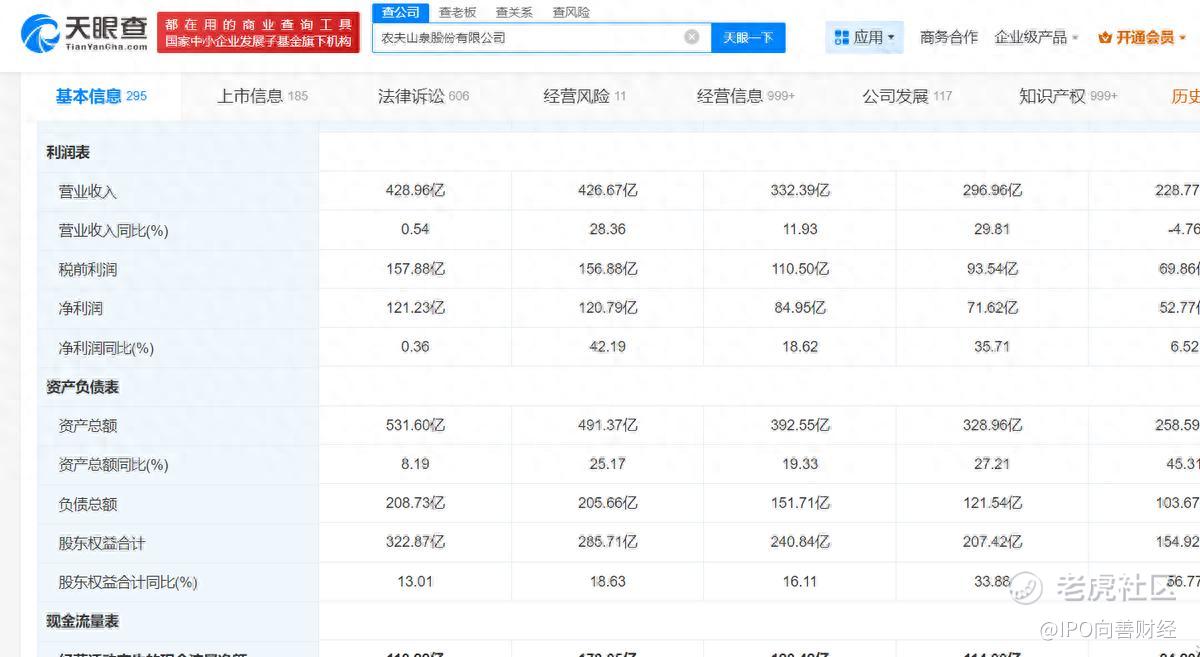Select the 查老板 search tab
Screen dimensions: 1200x657
[457, 12]
